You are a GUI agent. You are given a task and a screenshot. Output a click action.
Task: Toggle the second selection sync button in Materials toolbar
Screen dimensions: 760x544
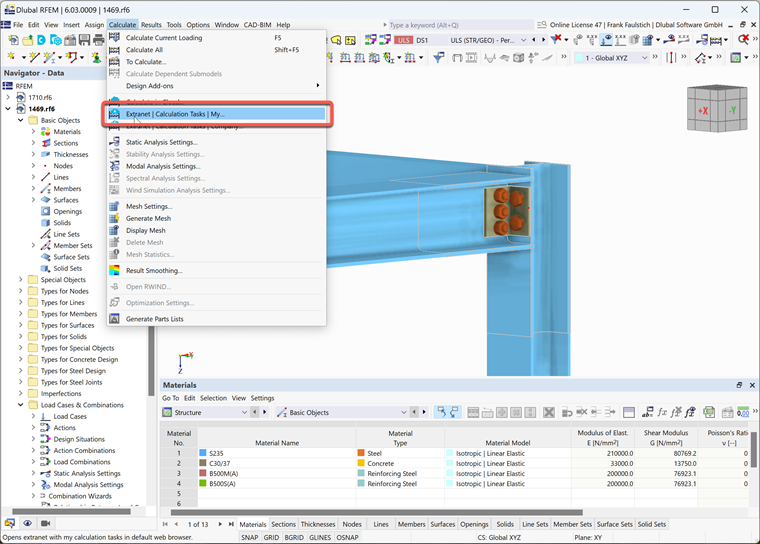tap(454, 413)
